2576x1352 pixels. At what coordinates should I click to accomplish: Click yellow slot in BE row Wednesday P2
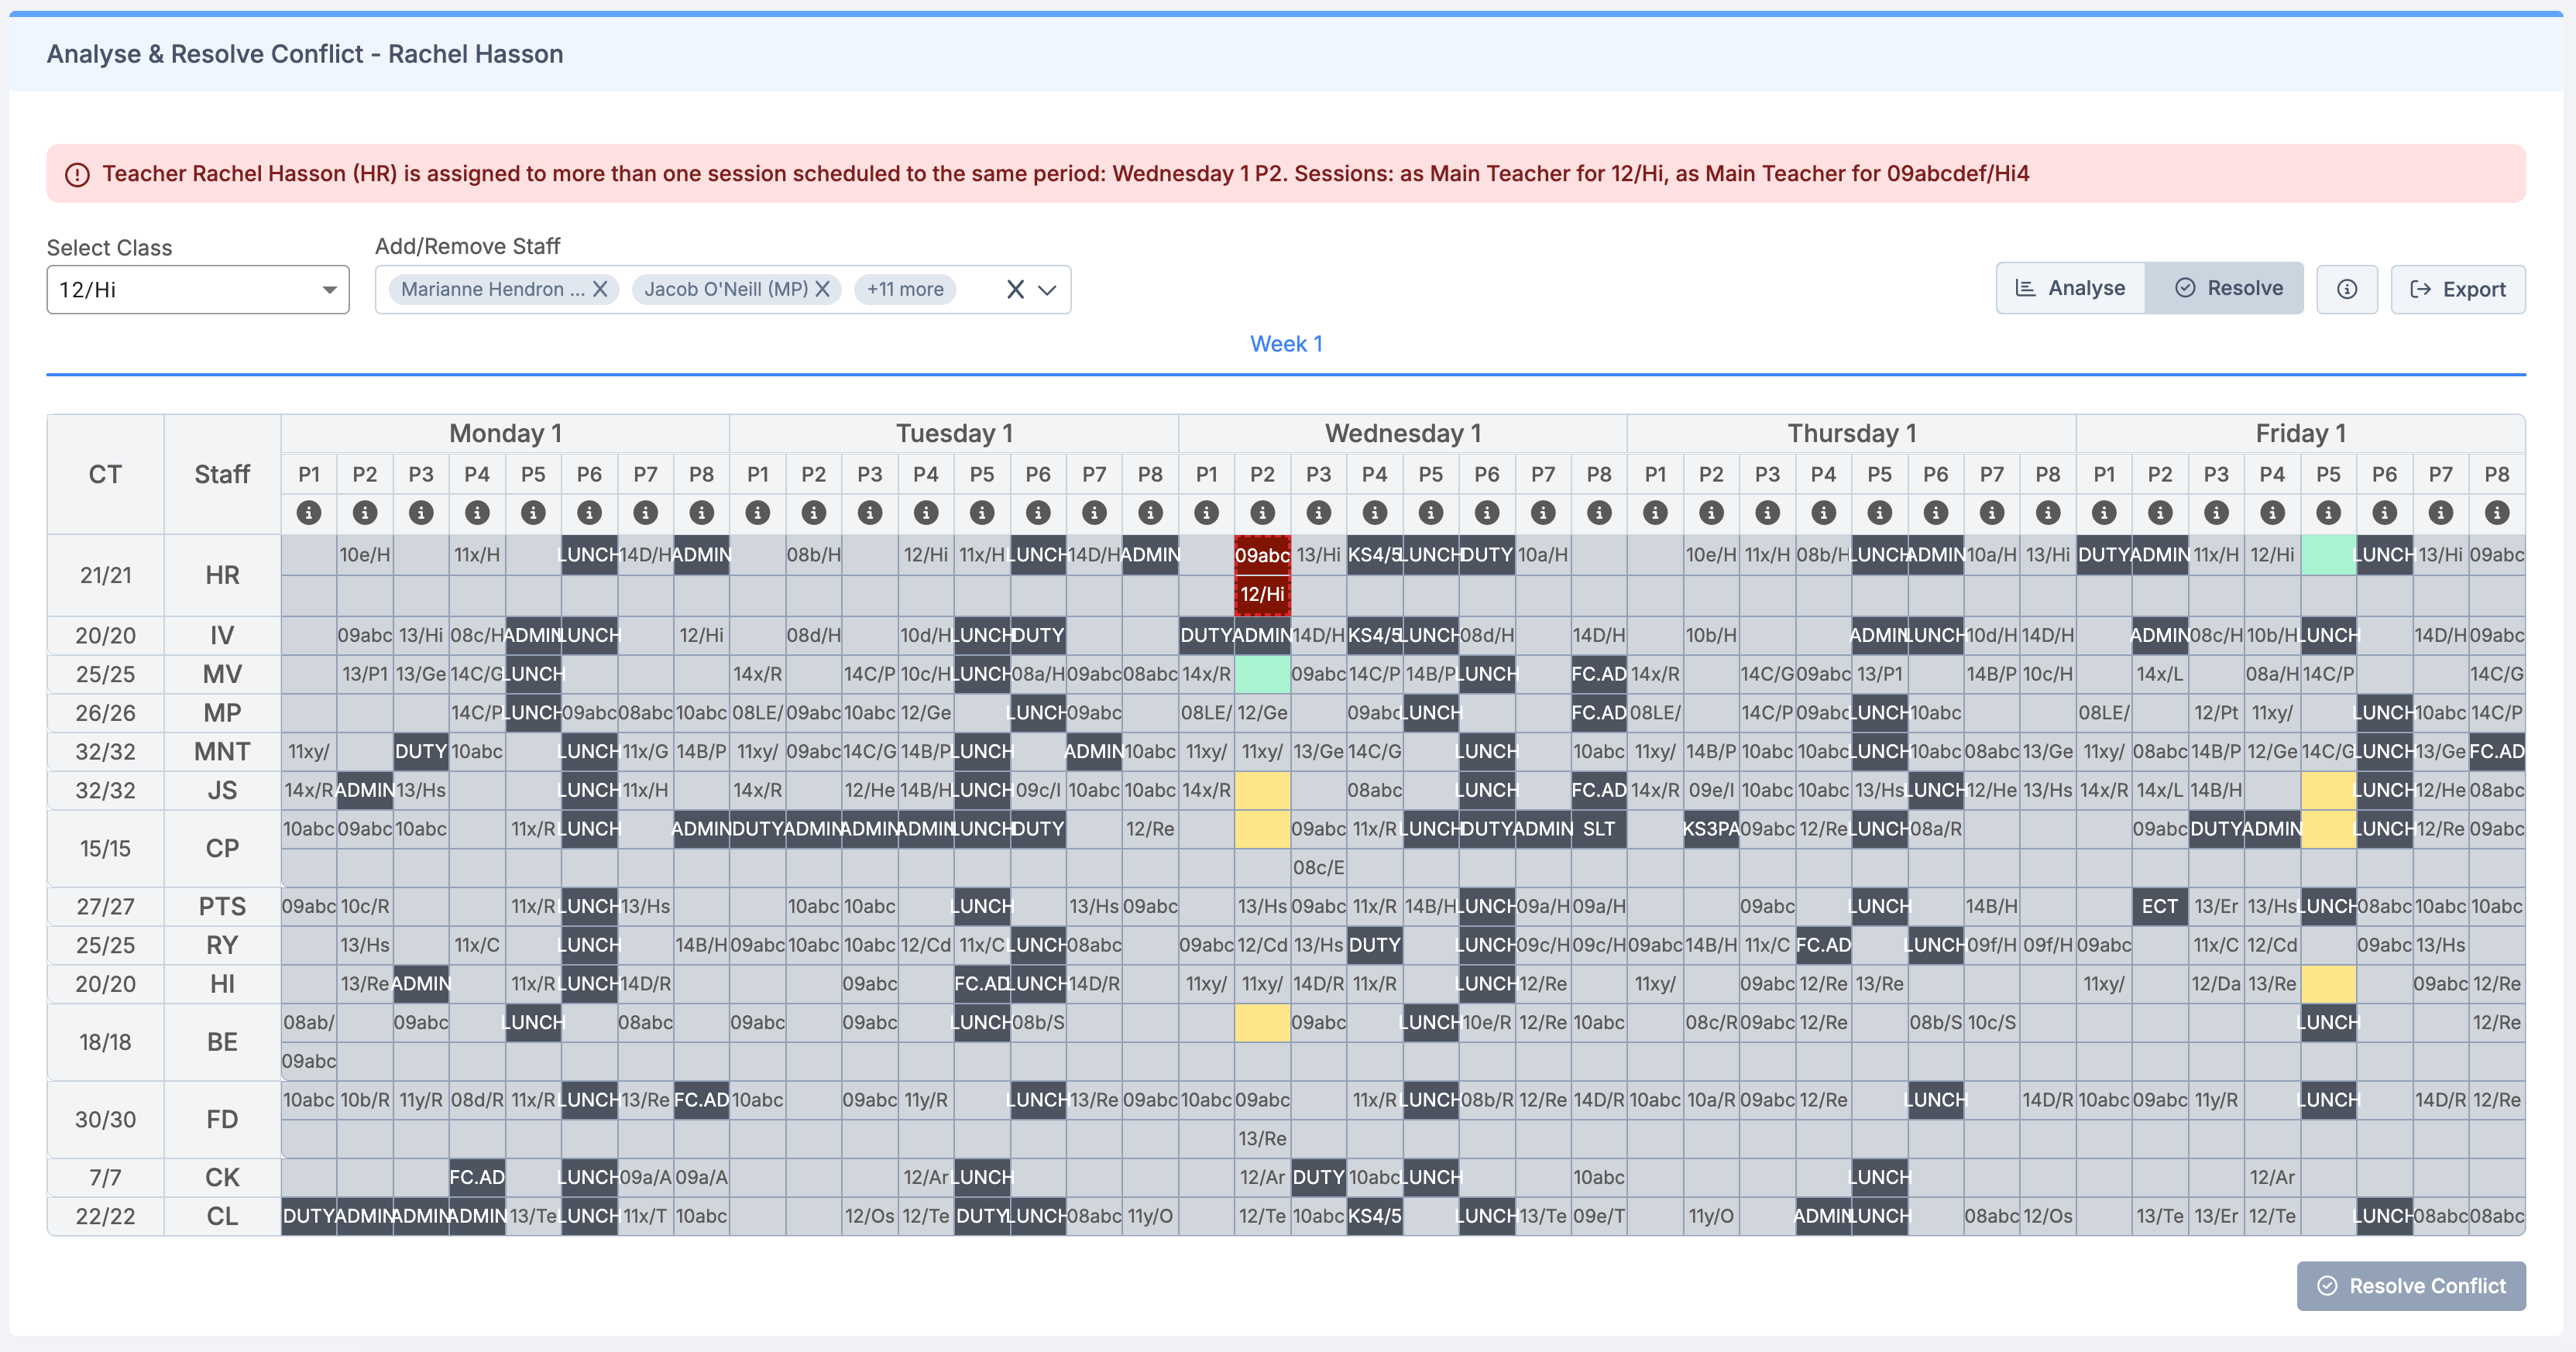1262,1022
